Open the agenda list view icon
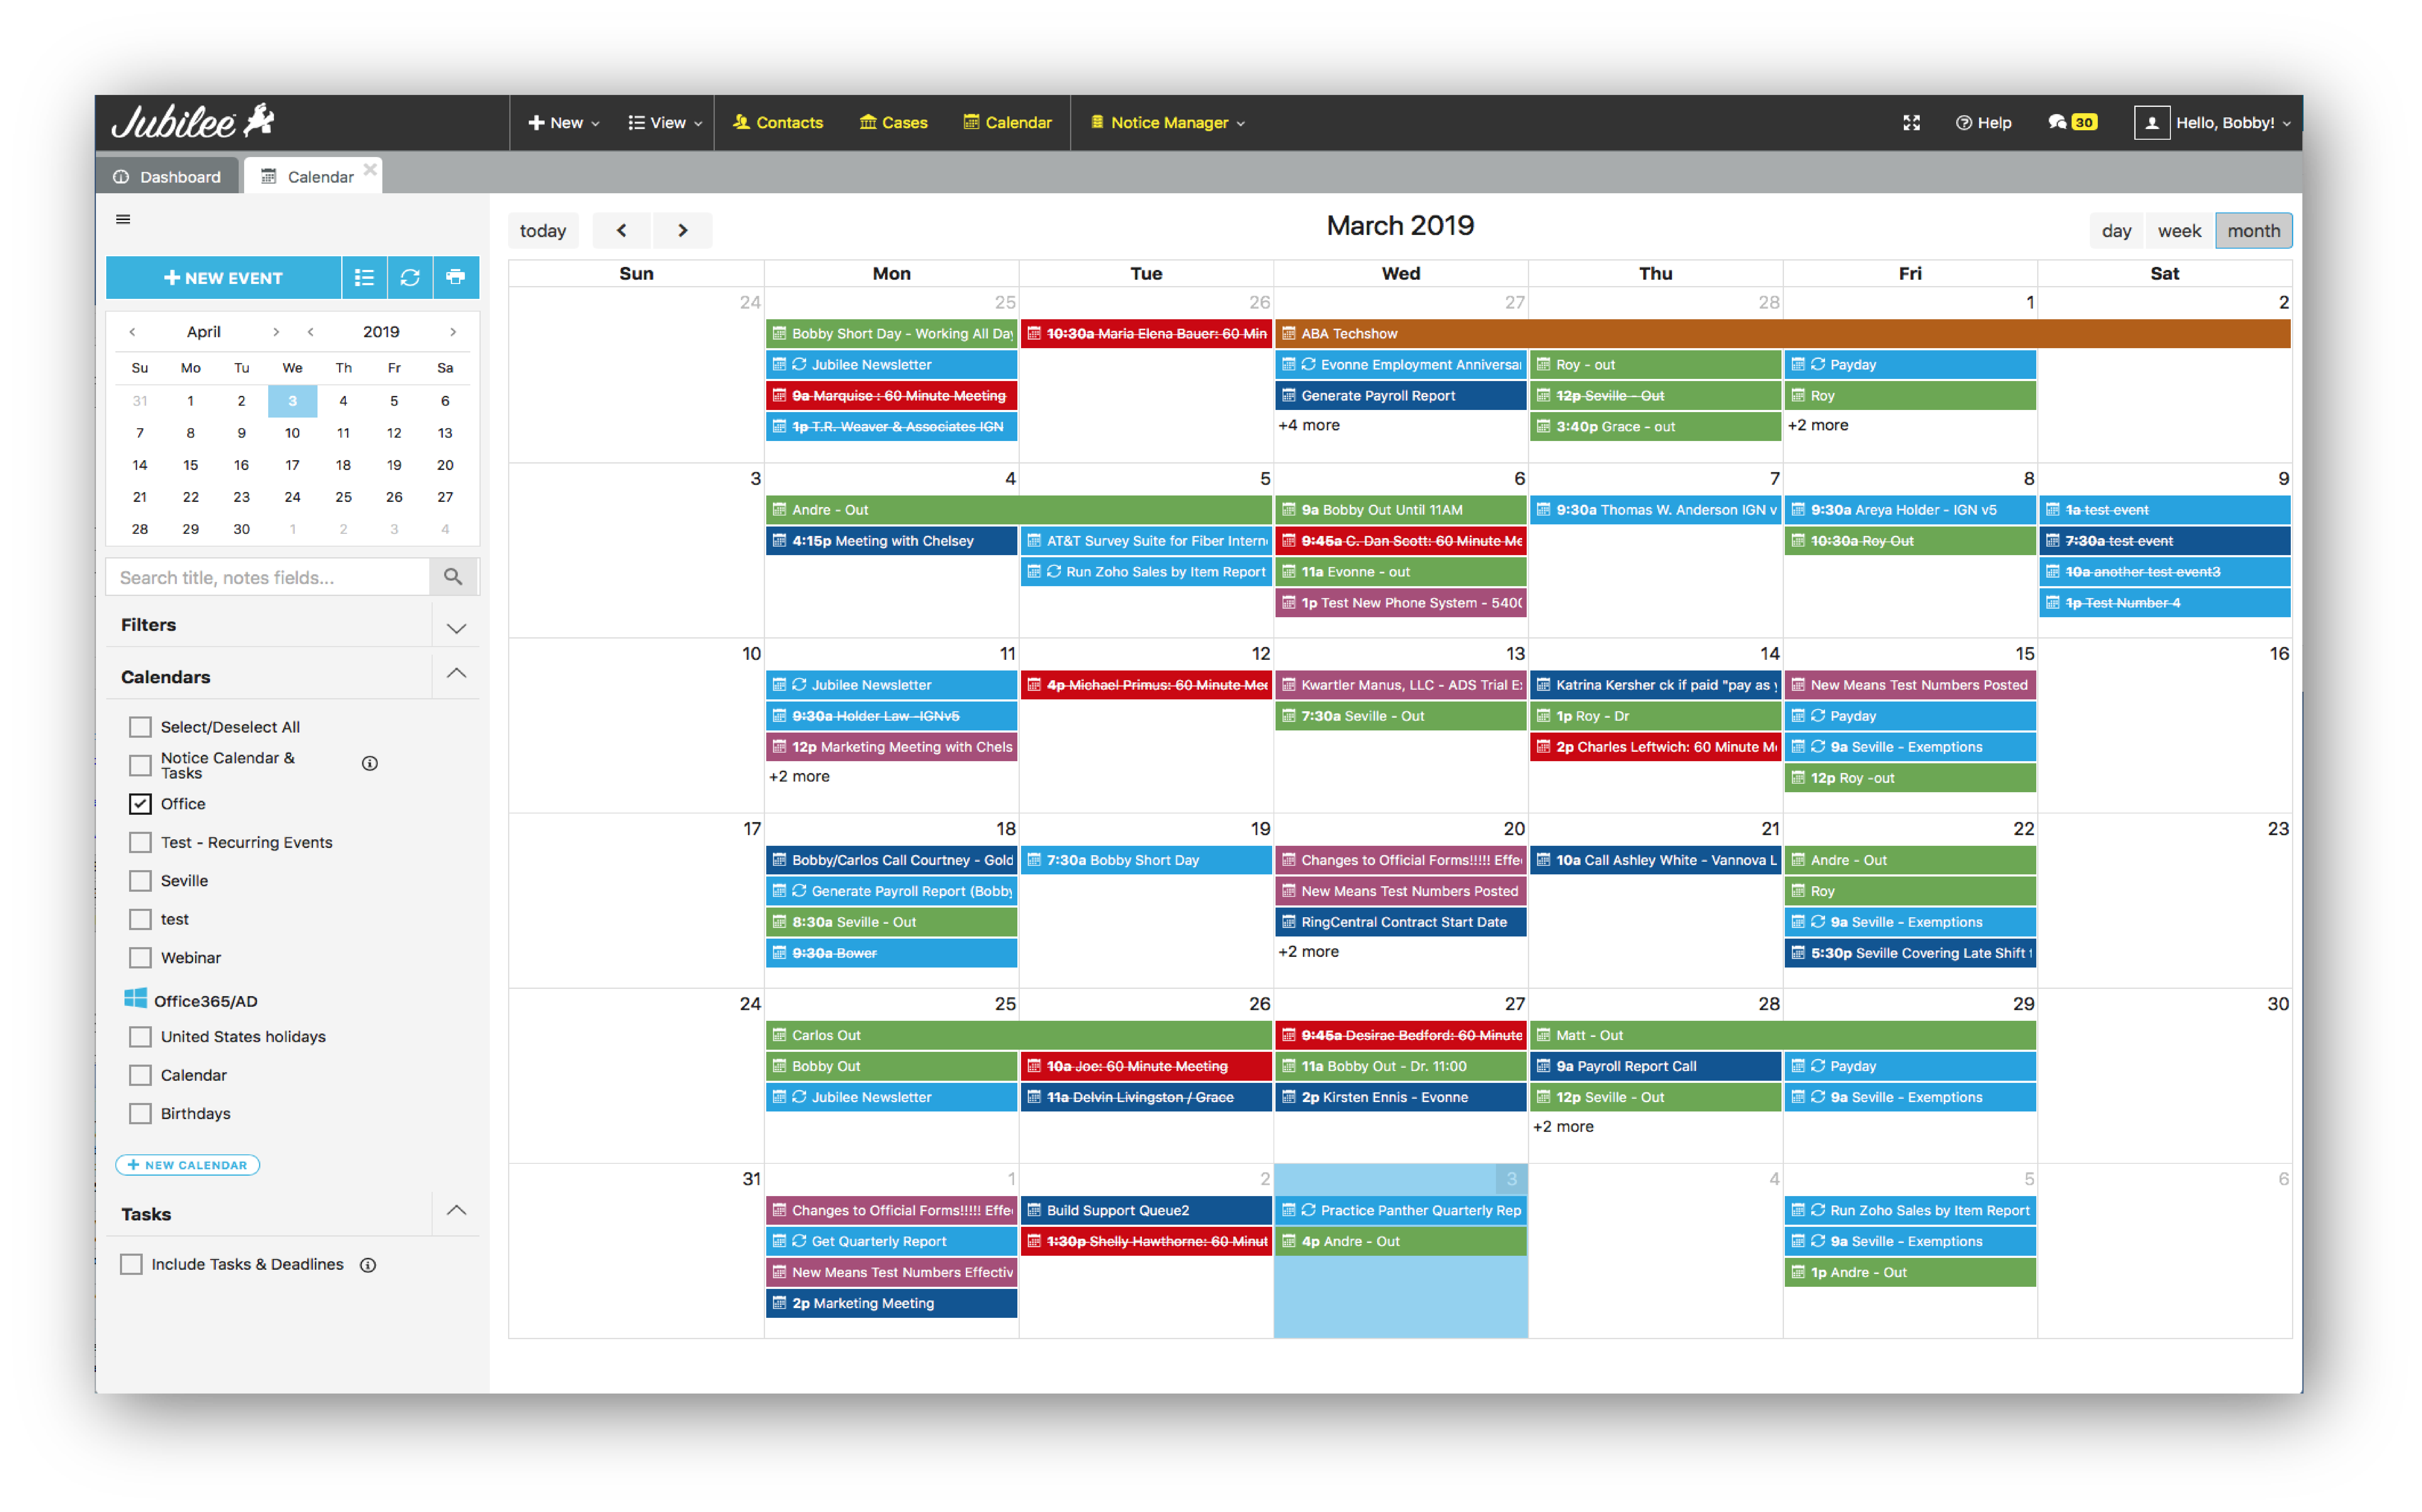Image resolution: width=2422 pixels, height=1512 pixels. point(364,278)
